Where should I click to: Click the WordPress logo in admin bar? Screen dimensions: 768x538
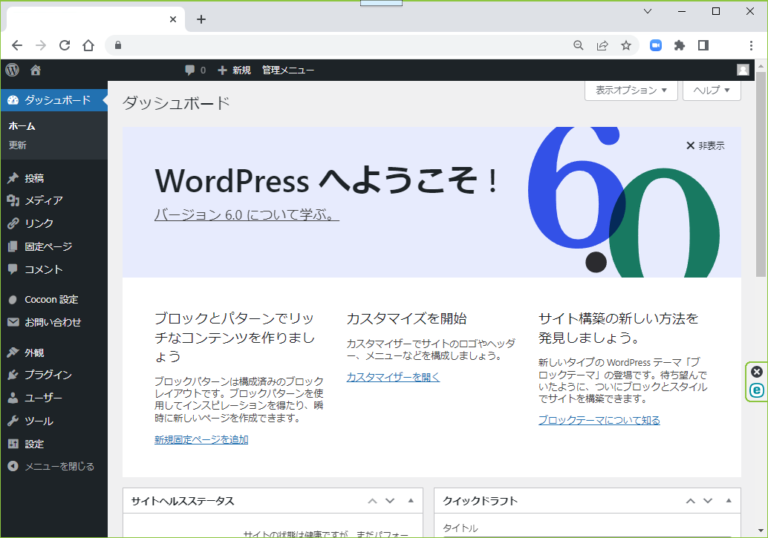(x=13, y=70)
